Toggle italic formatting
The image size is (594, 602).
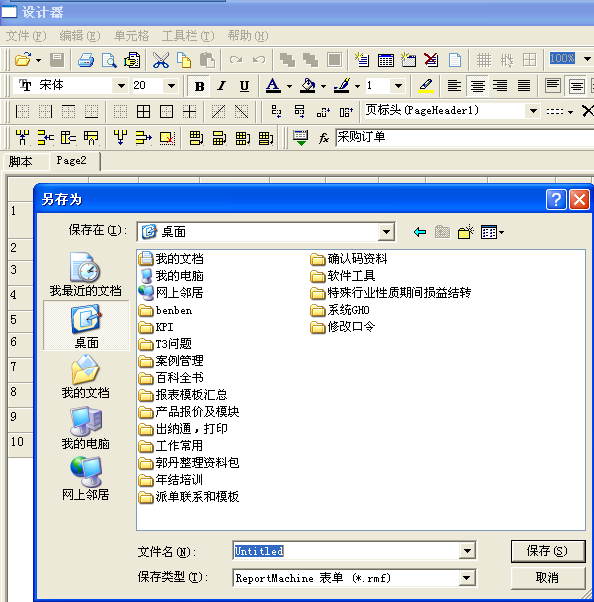(x=222, y=86)
